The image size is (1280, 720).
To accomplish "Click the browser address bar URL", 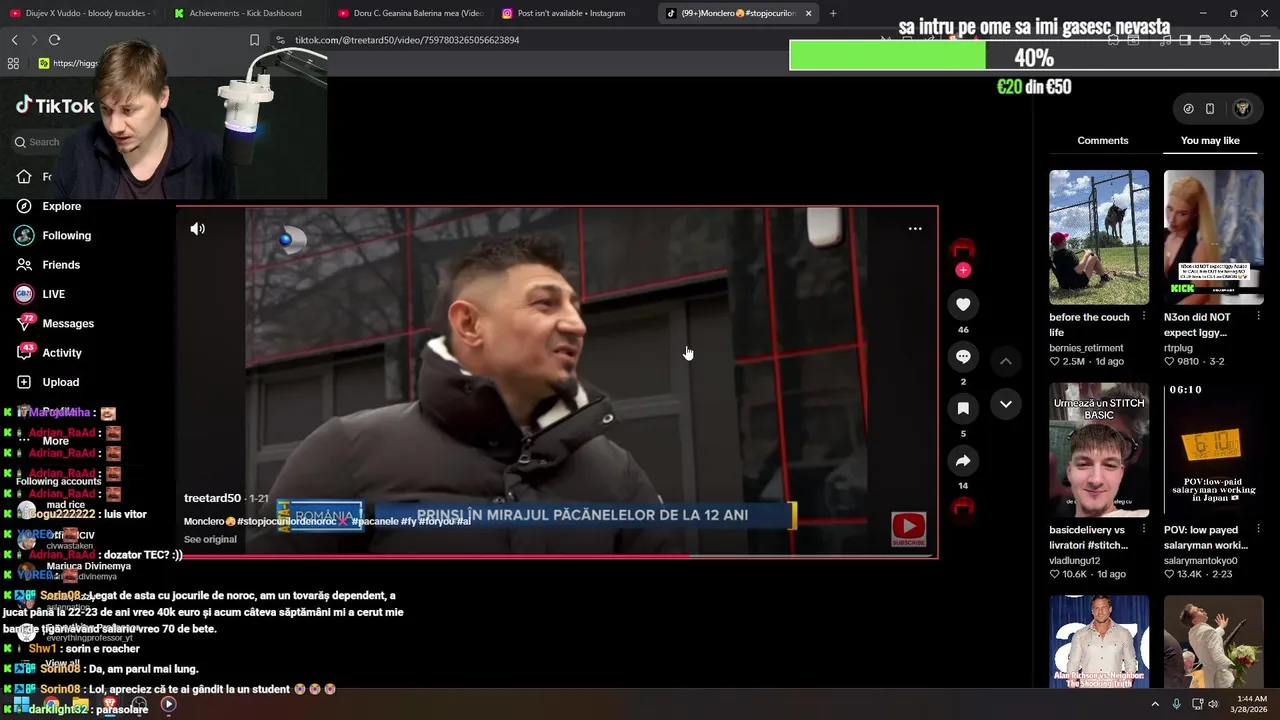I will pos(406,40).
